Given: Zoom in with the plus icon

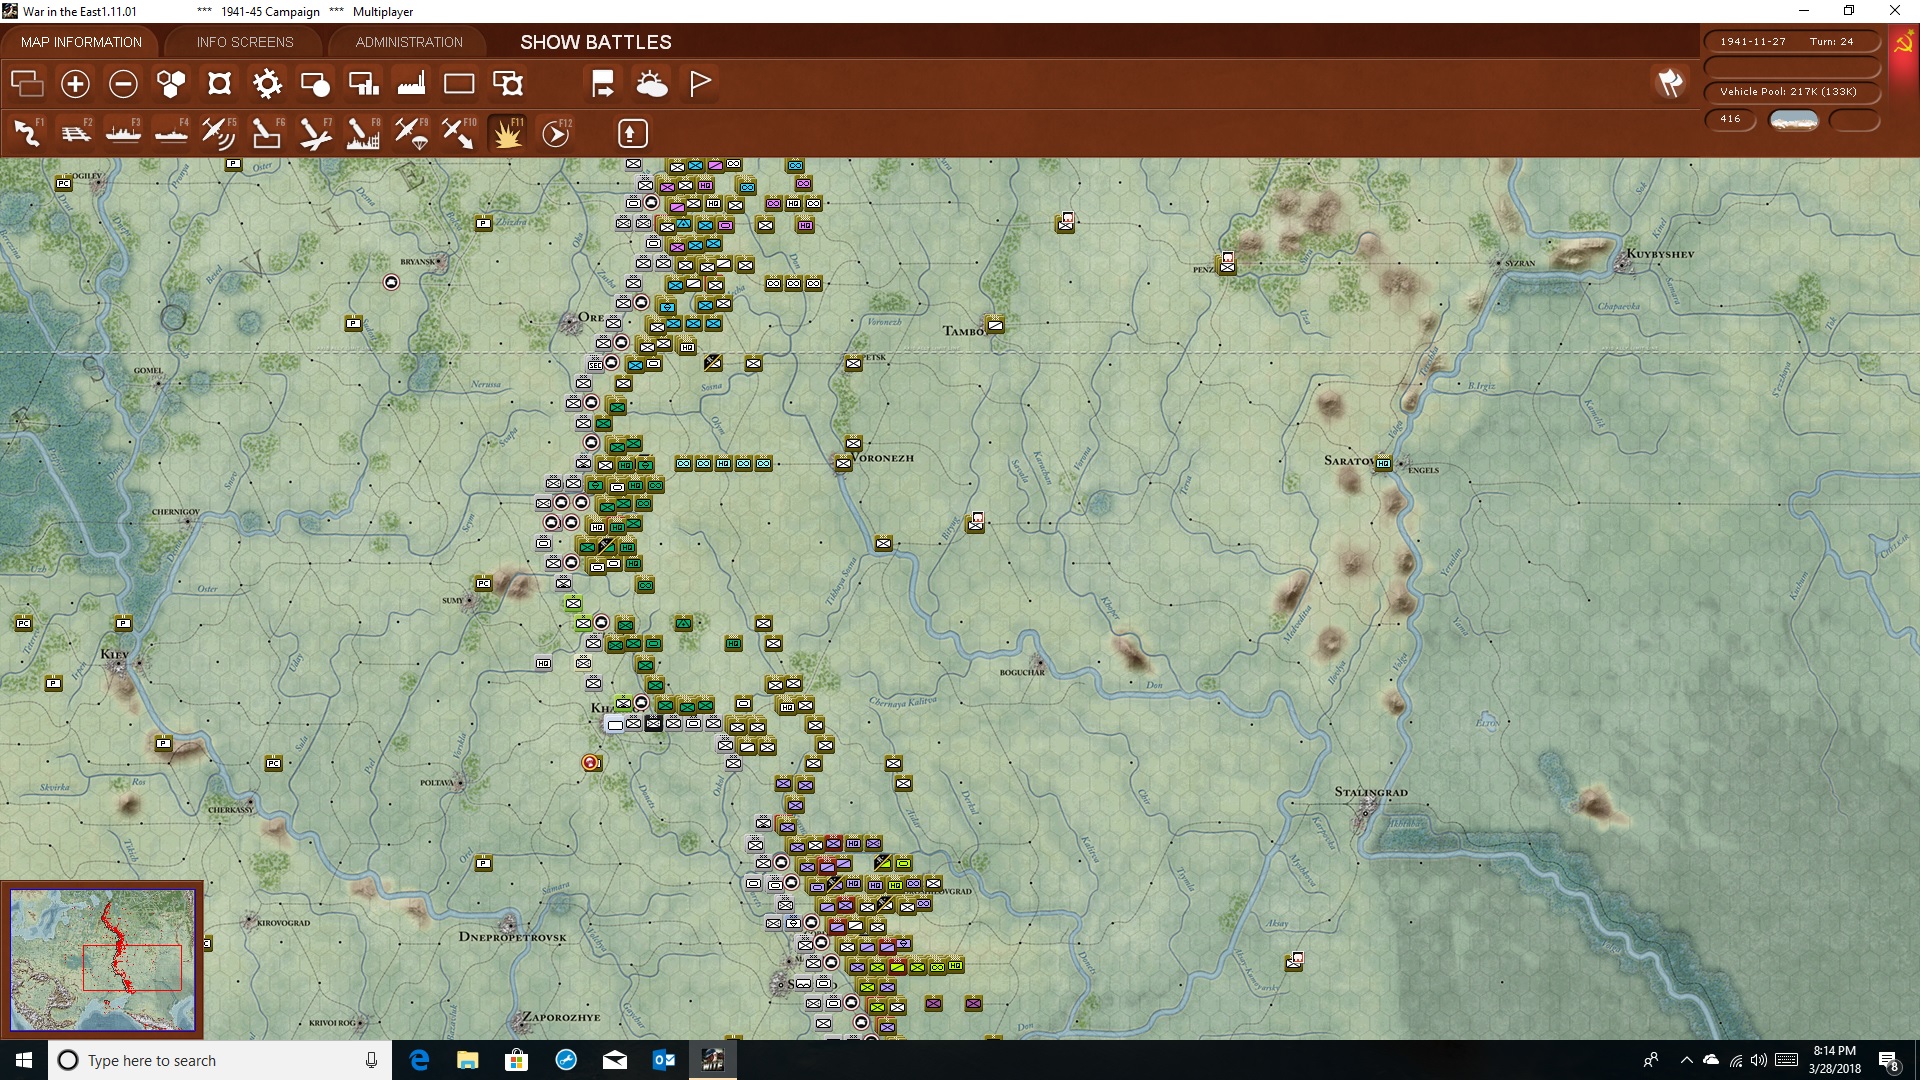Looking at the screenshot, I should point(75,83).
